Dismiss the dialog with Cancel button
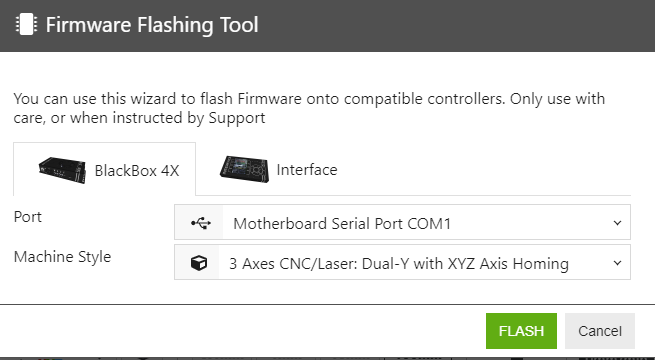The width and height of the screenshot is (655, 360). pyautogui.click(x=600, y=331)
